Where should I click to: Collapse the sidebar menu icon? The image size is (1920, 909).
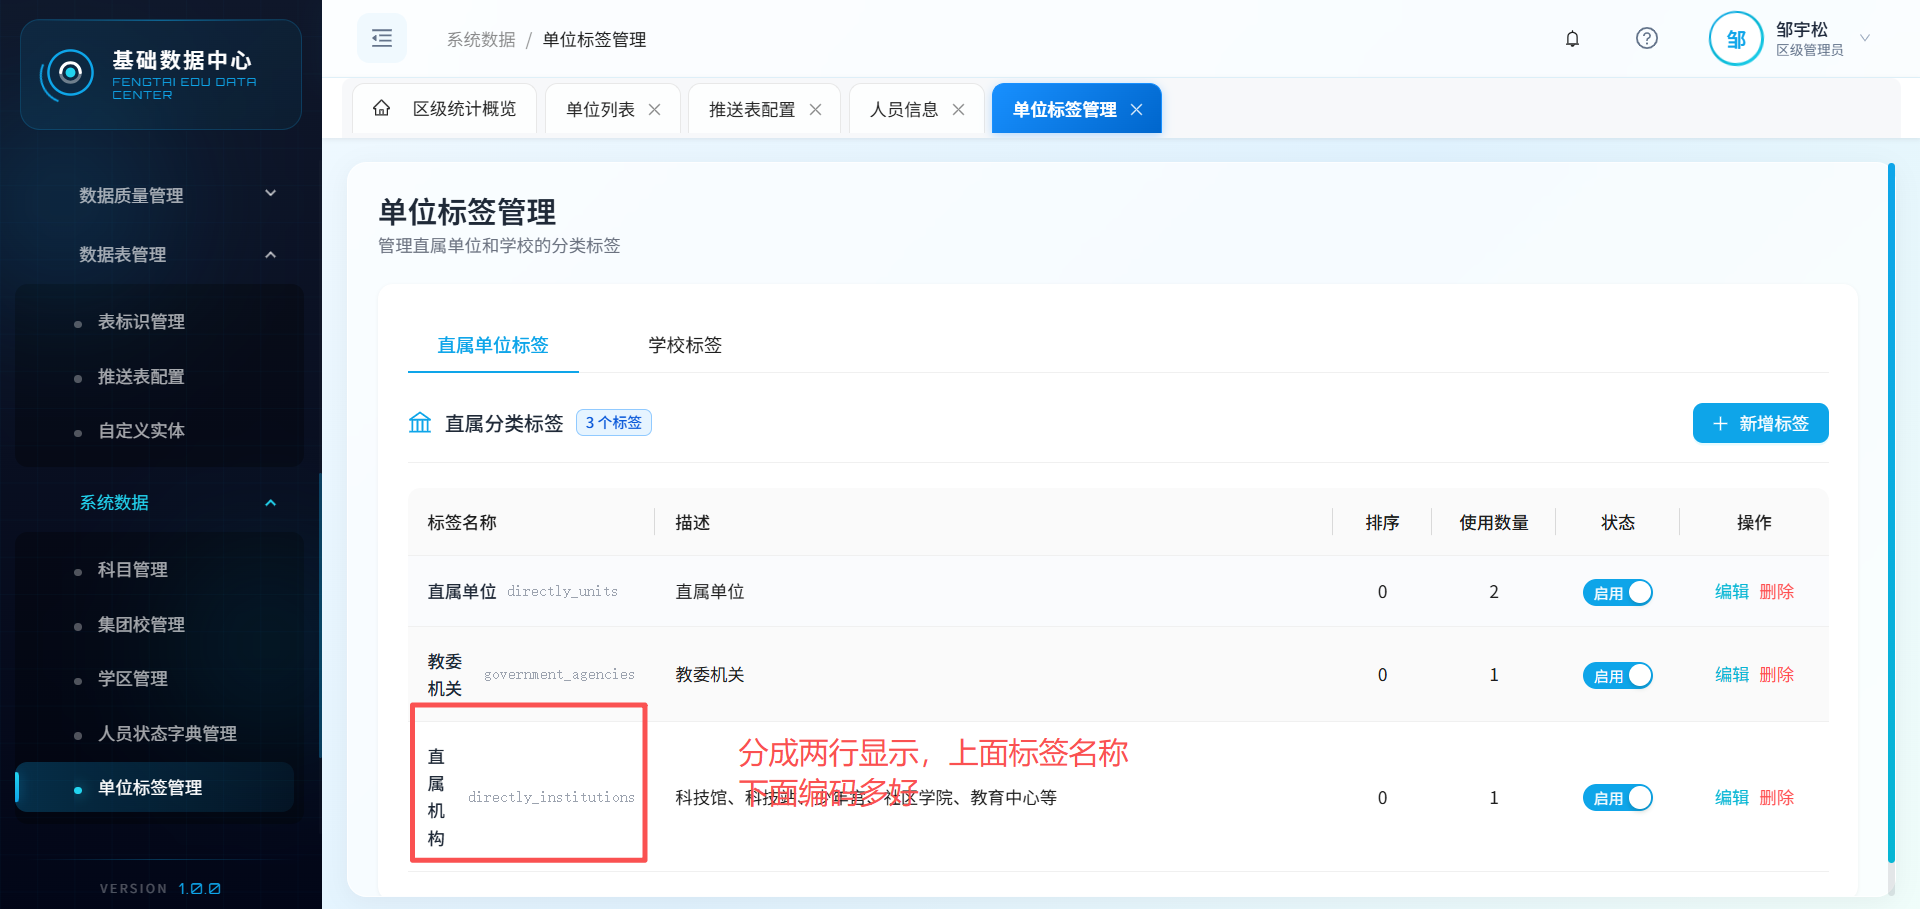[382, 39]
